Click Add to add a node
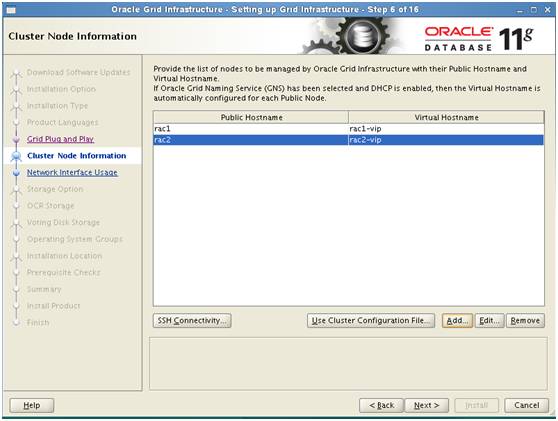 pos(457,320)
